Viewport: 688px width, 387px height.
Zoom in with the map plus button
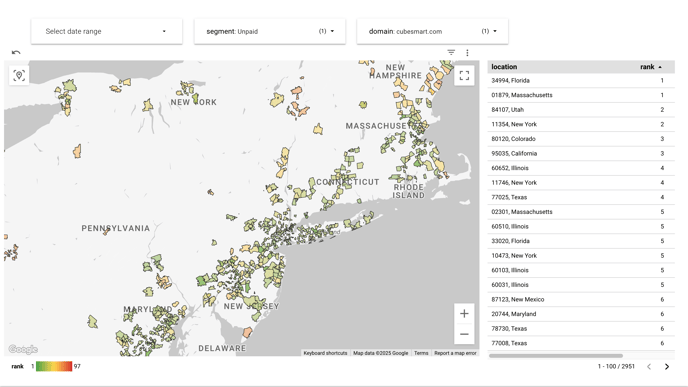point(464,314)
